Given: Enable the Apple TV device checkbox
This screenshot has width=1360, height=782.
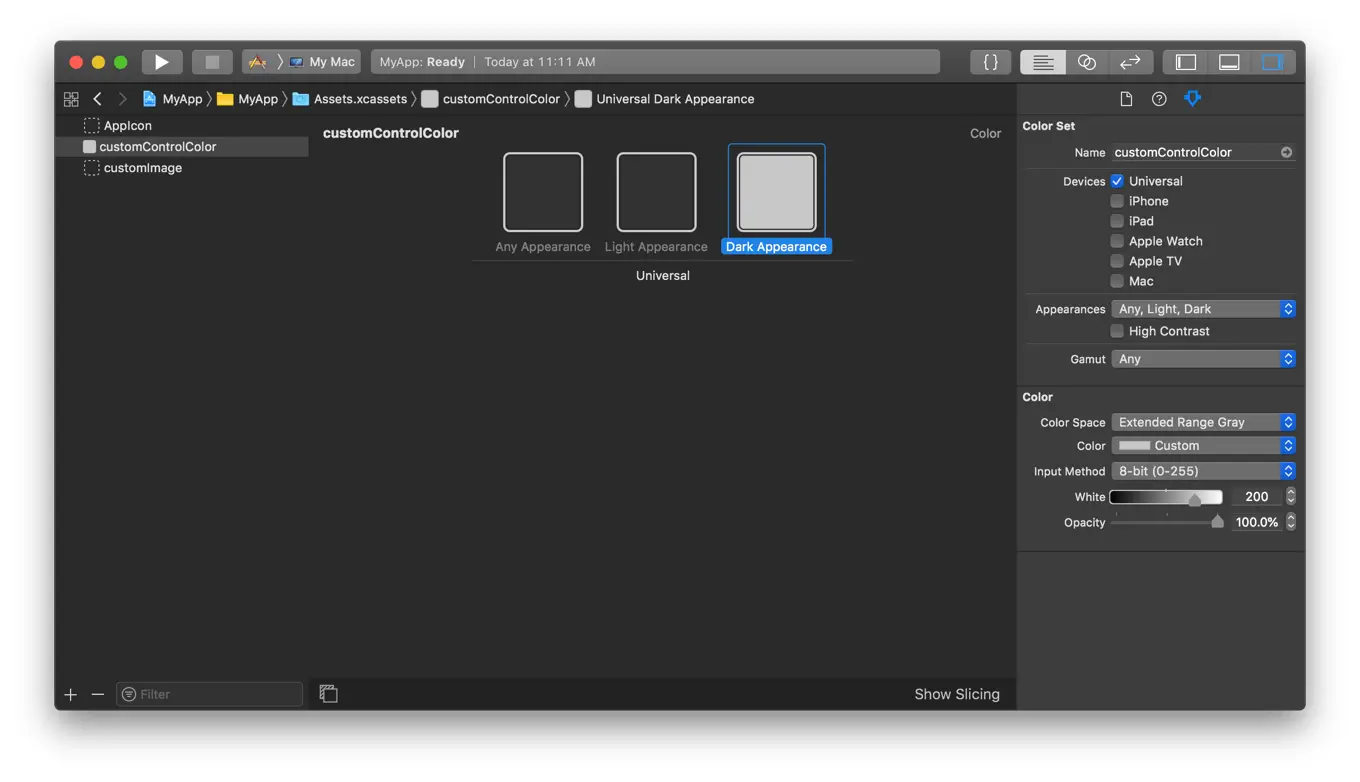Looking at the screenshot, I should (x=1117, y=261).
